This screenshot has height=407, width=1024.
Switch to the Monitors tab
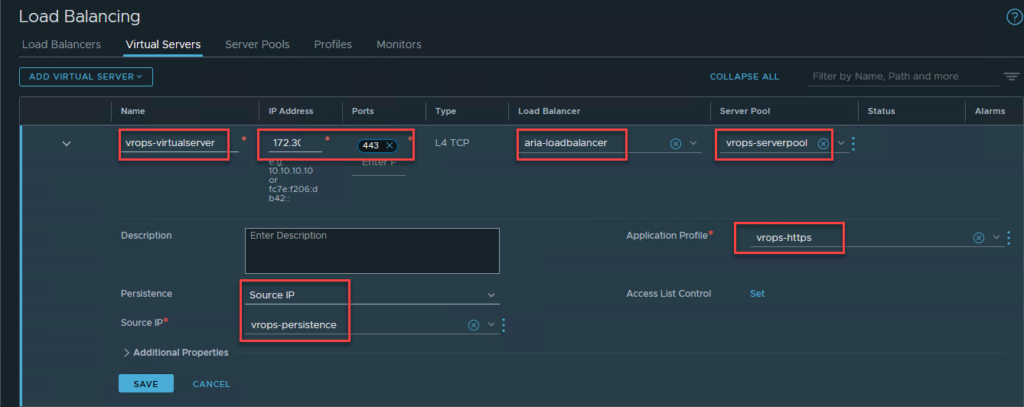coord(398,45)
